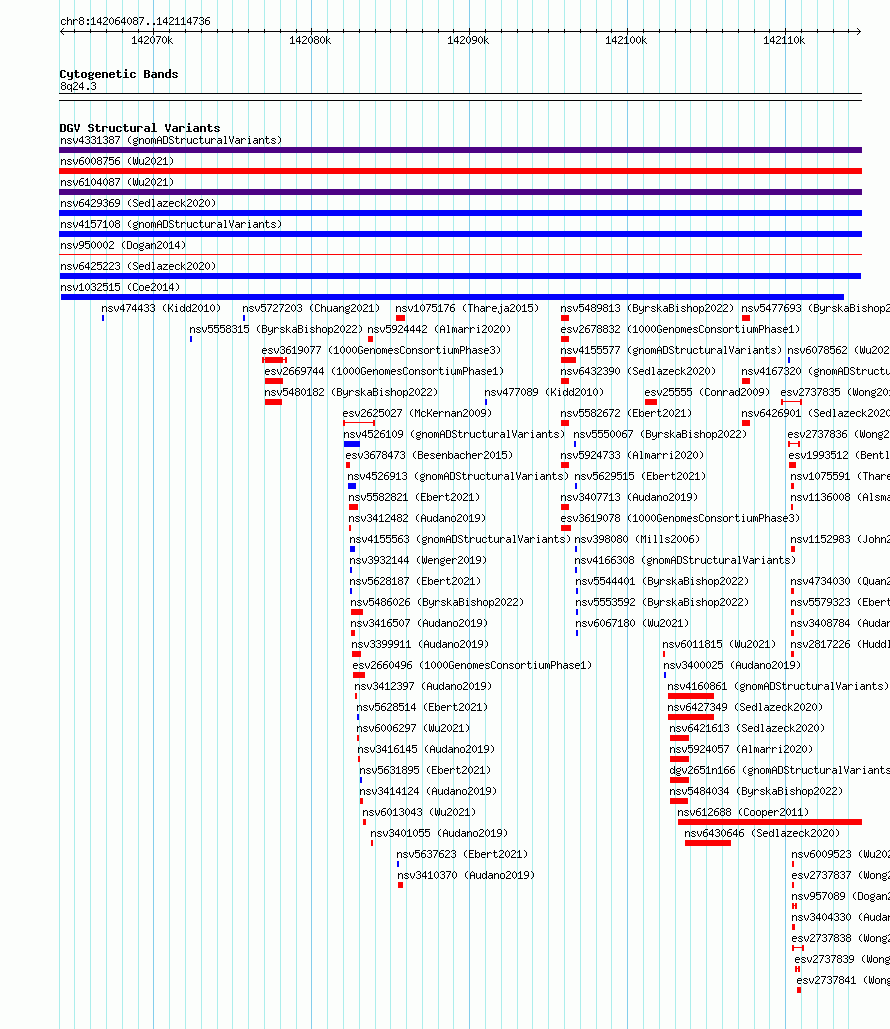Click nsv6013043 (Wu2021) label
The width and height of the screenshot is (890, 1029).
pos(419,812)
